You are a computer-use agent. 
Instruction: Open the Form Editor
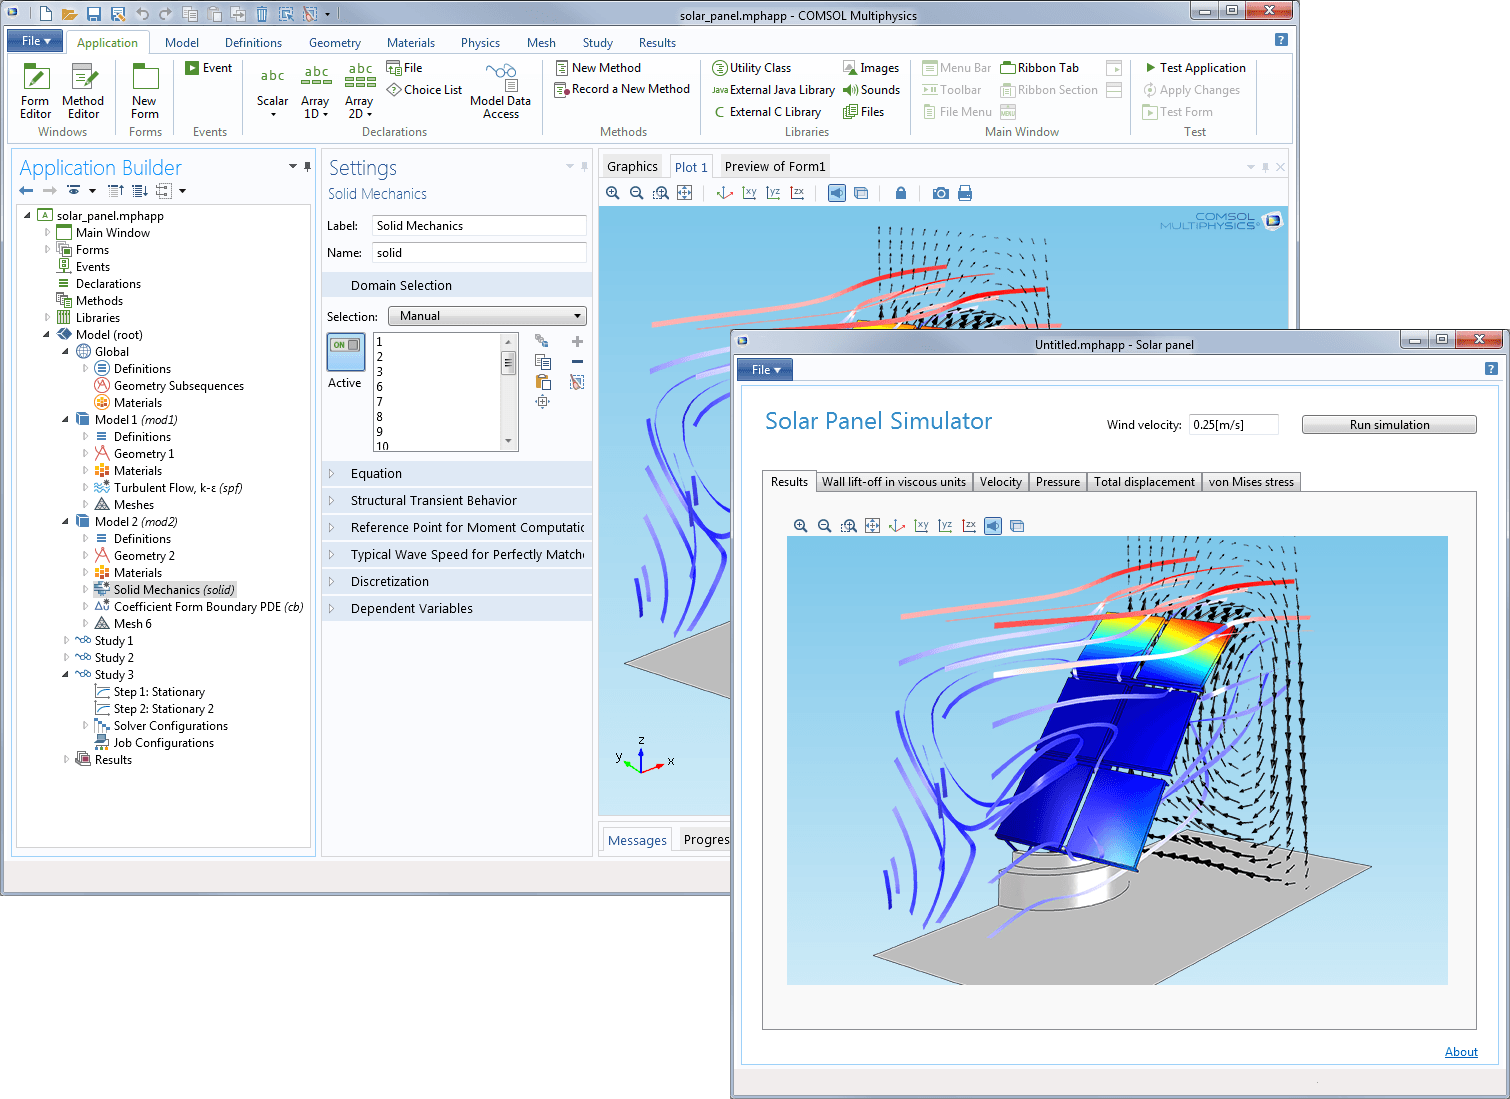[x=35, y=91]
